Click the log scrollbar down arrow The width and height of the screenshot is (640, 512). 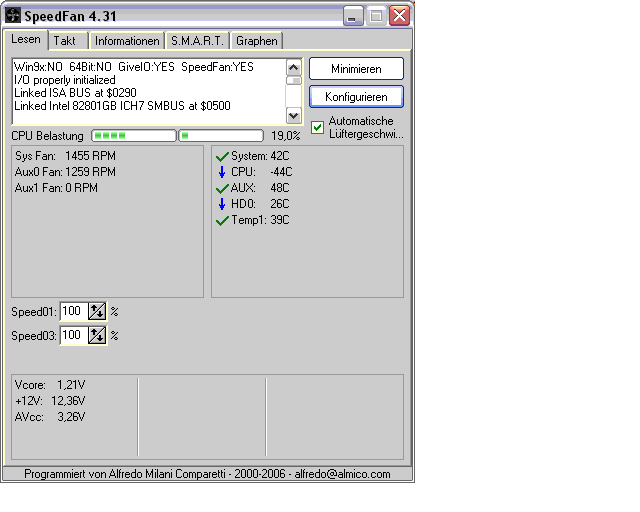[x=294, y=116]
